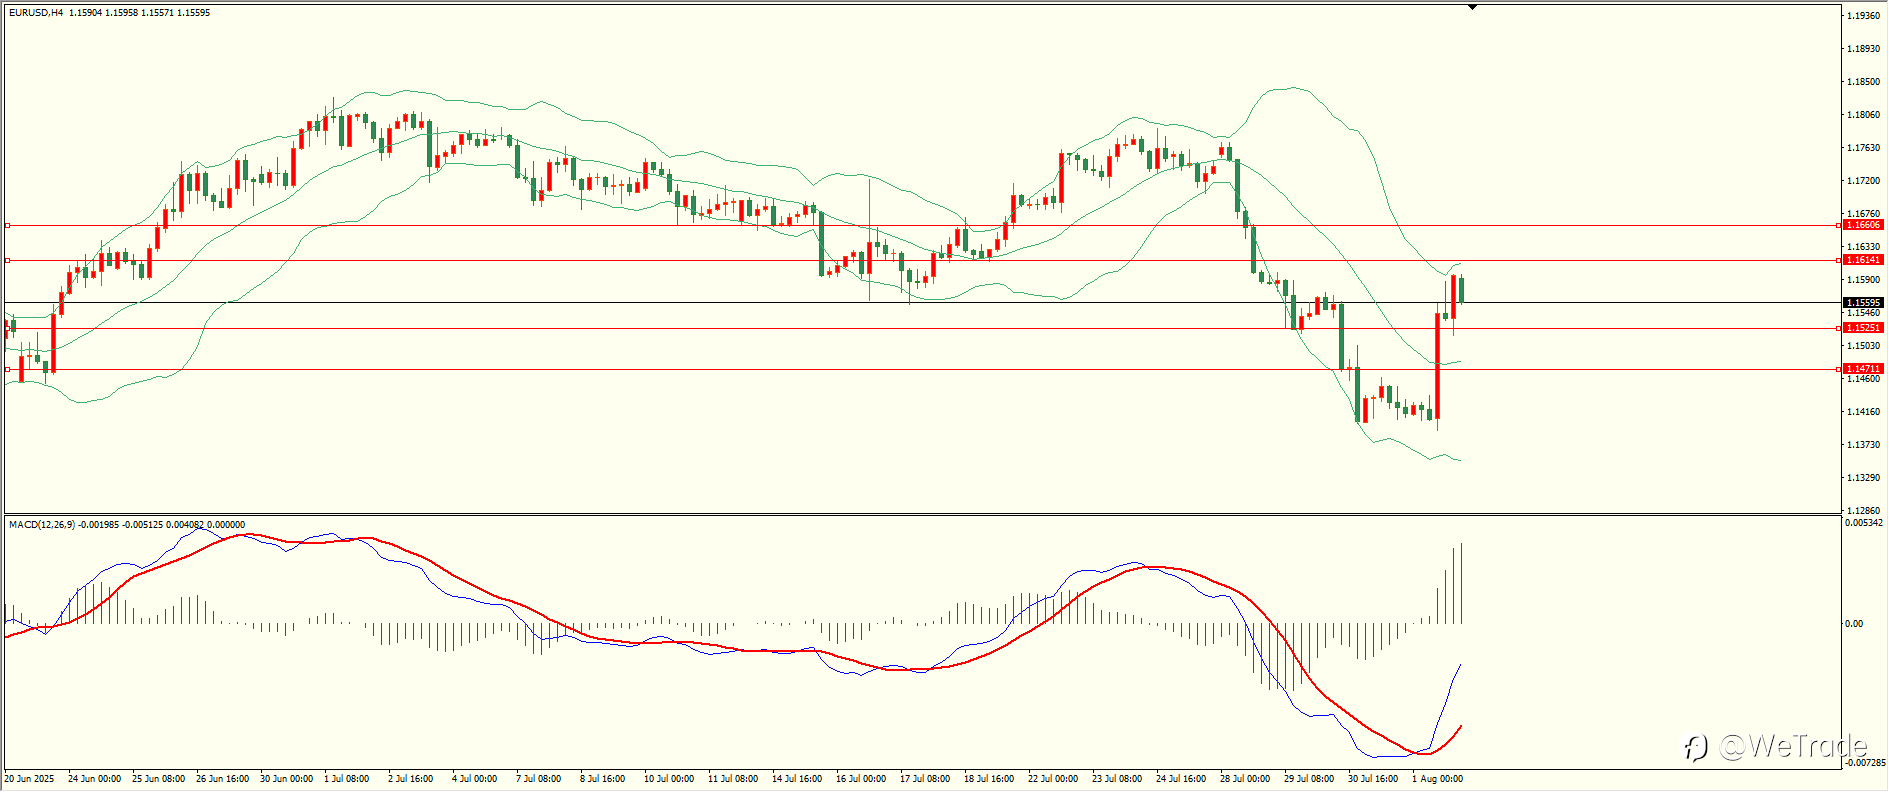Click the red 1.16141 price level tag
This screenshot has width=1889, height=792.
1864,260
